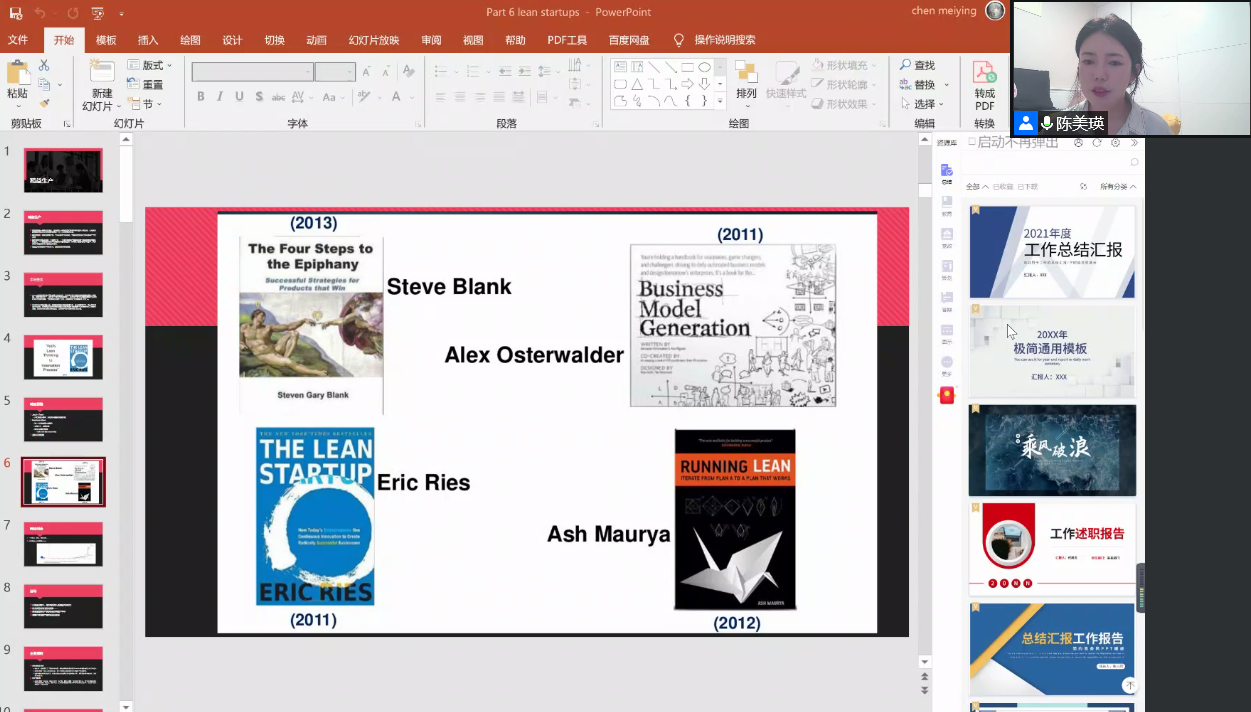
Task: Refresh the template panel header
Action: pyautogui.click(x=1097, y=143)
